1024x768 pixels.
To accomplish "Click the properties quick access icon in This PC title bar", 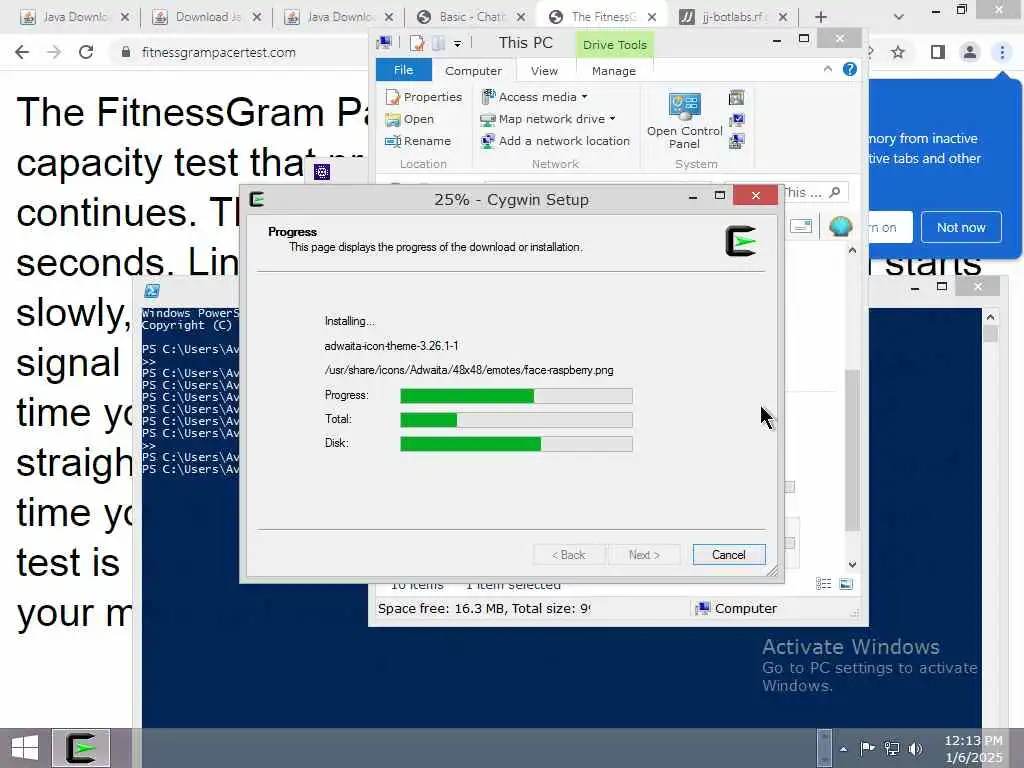I will 417,43.
